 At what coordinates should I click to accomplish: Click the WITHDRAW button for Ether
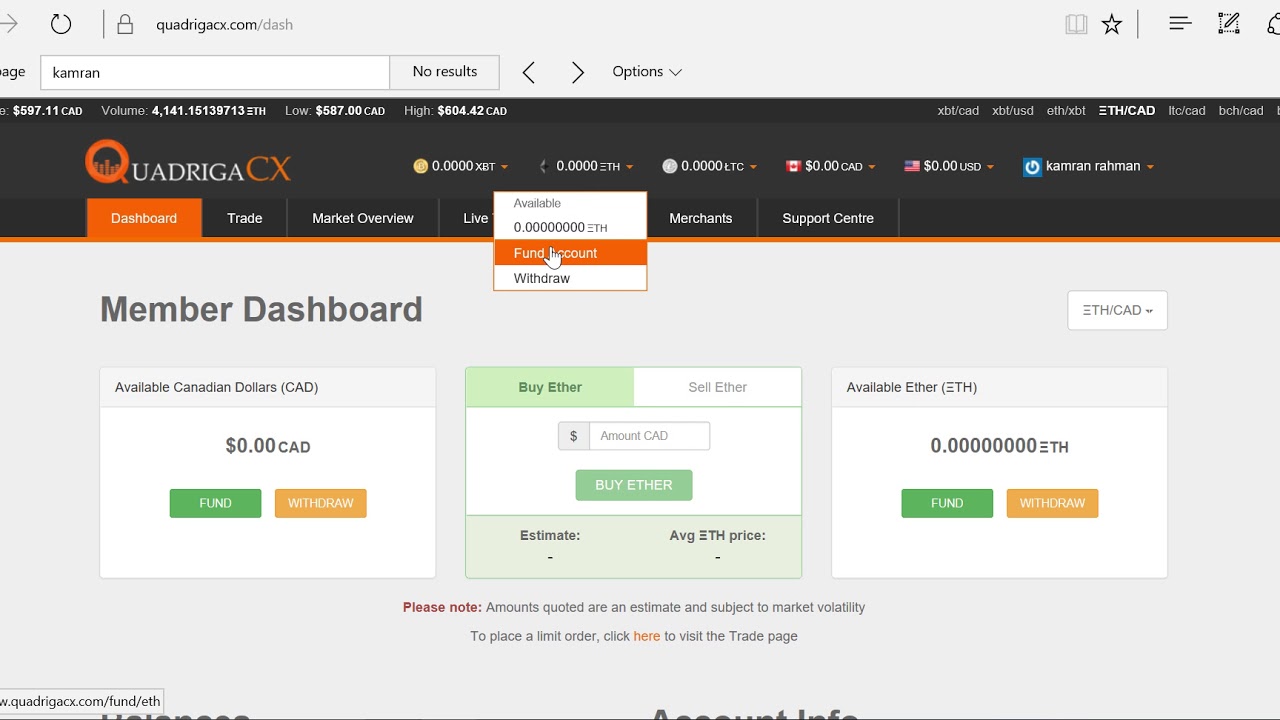[x=1052, y=503]
